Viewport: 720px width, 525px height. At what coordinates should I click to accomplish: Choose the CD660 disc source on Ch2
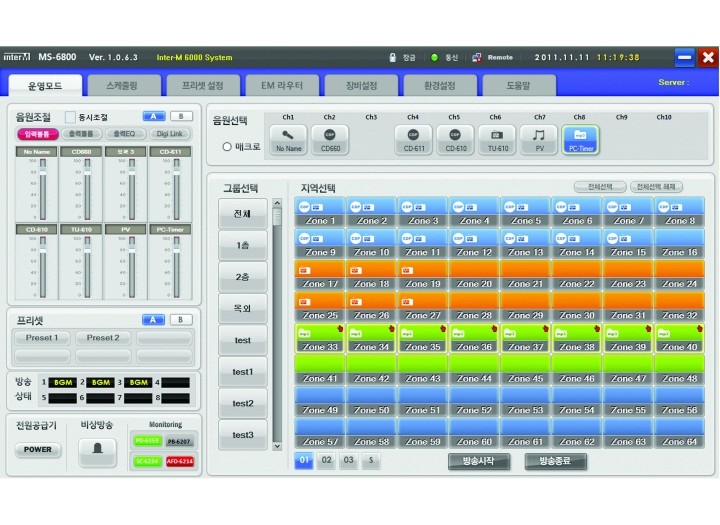(x=330, y=139)
